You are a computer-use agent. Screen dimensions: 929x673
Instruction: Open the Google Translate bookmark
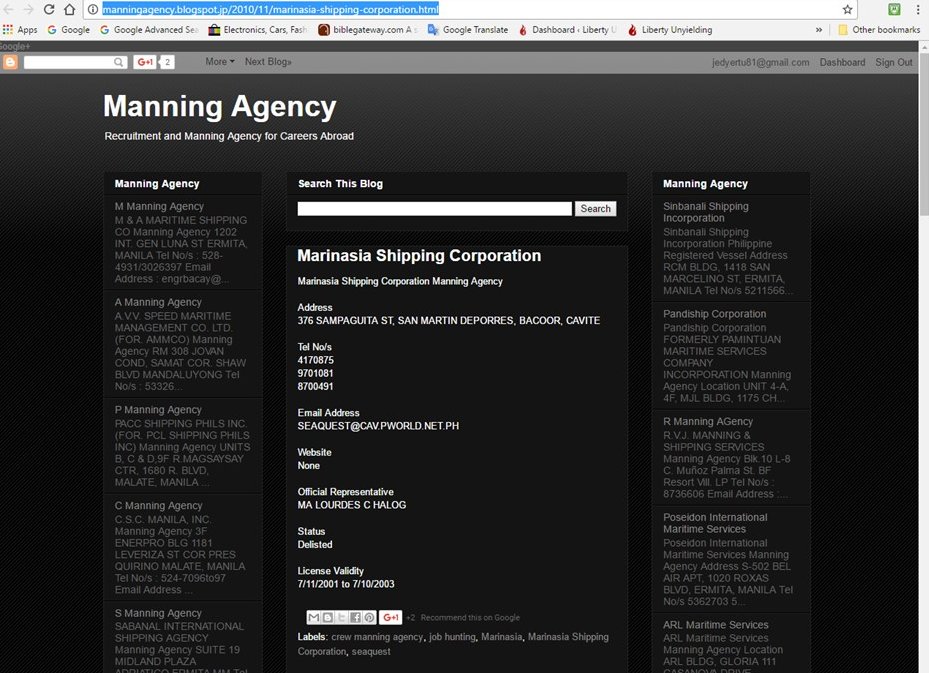pyautogui.click(x=468, y=30)
